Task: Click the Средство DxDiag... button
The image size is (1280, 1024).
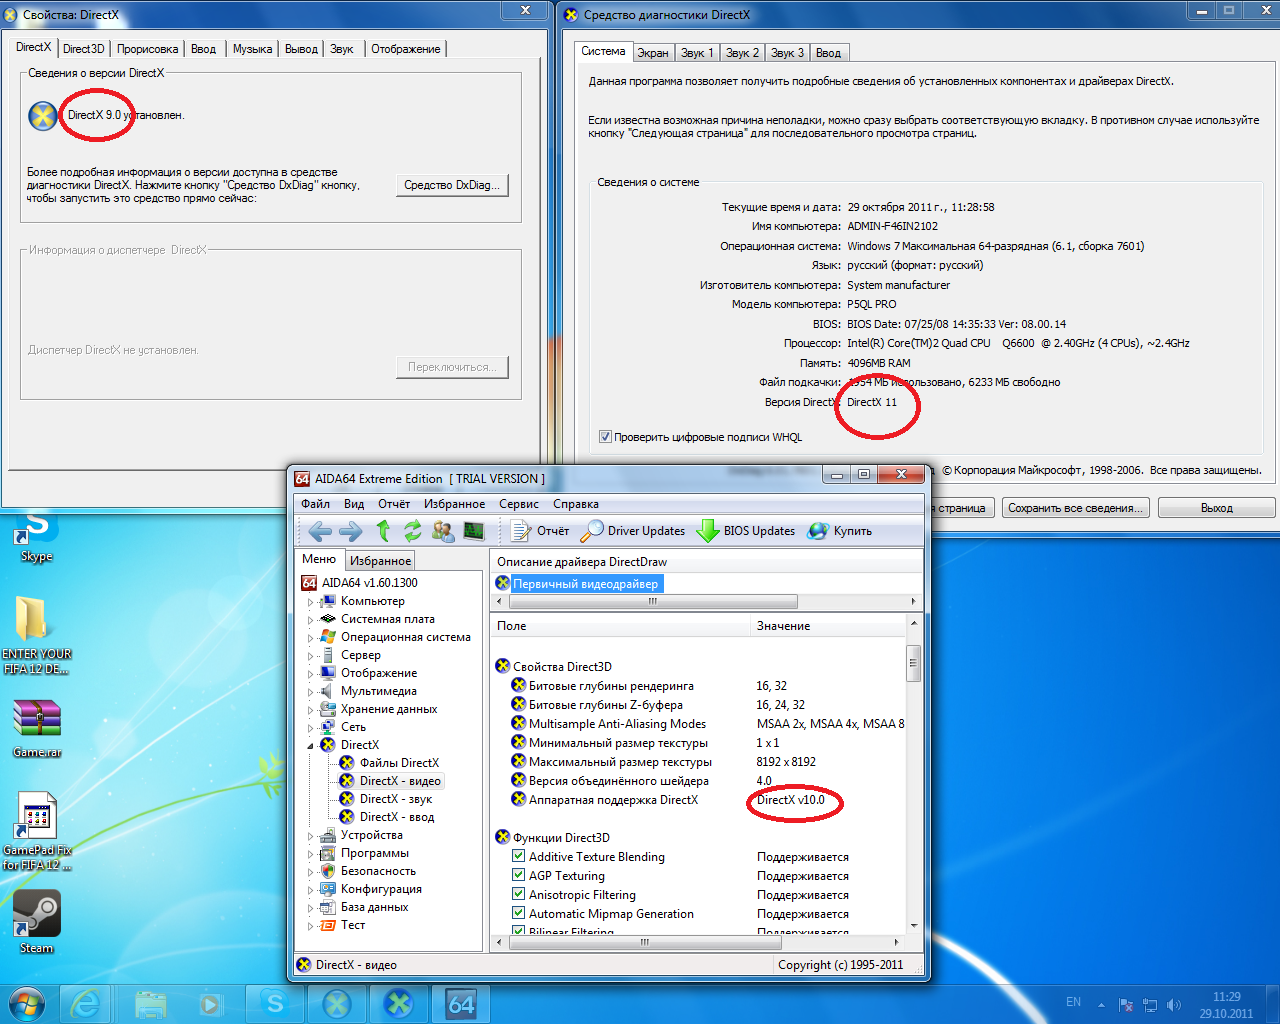Action: tap(452, 185)
